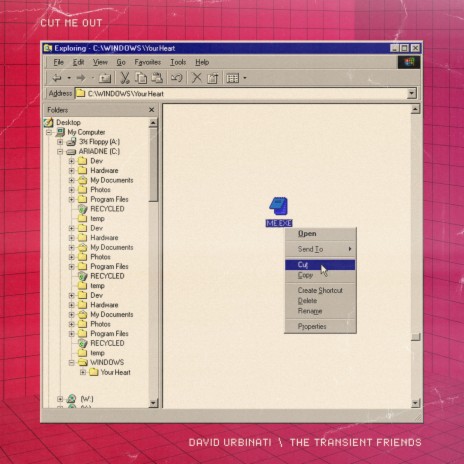The image size is (464, 464).
Task: Choose Open in the context menu
Action: click(320, 234)
